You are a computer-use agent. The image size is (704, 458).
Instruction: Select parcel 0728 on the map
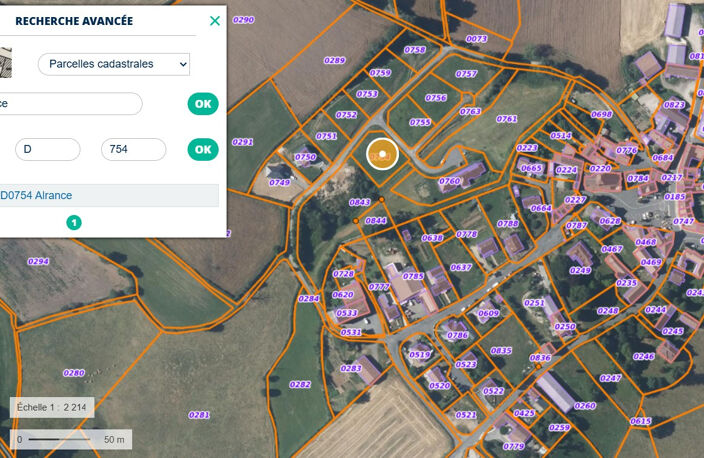click(343, 274)
